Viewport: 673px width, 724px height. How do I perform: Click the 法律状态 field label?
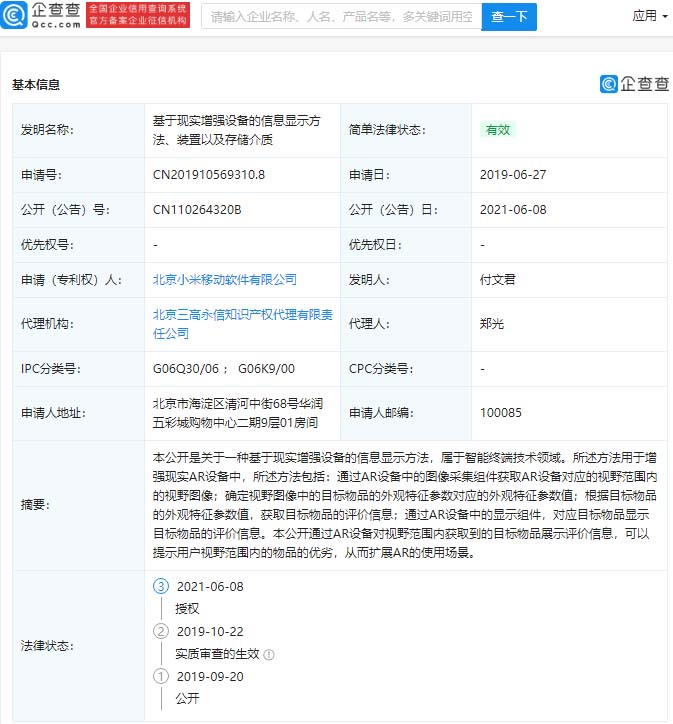tap(48, 646)
